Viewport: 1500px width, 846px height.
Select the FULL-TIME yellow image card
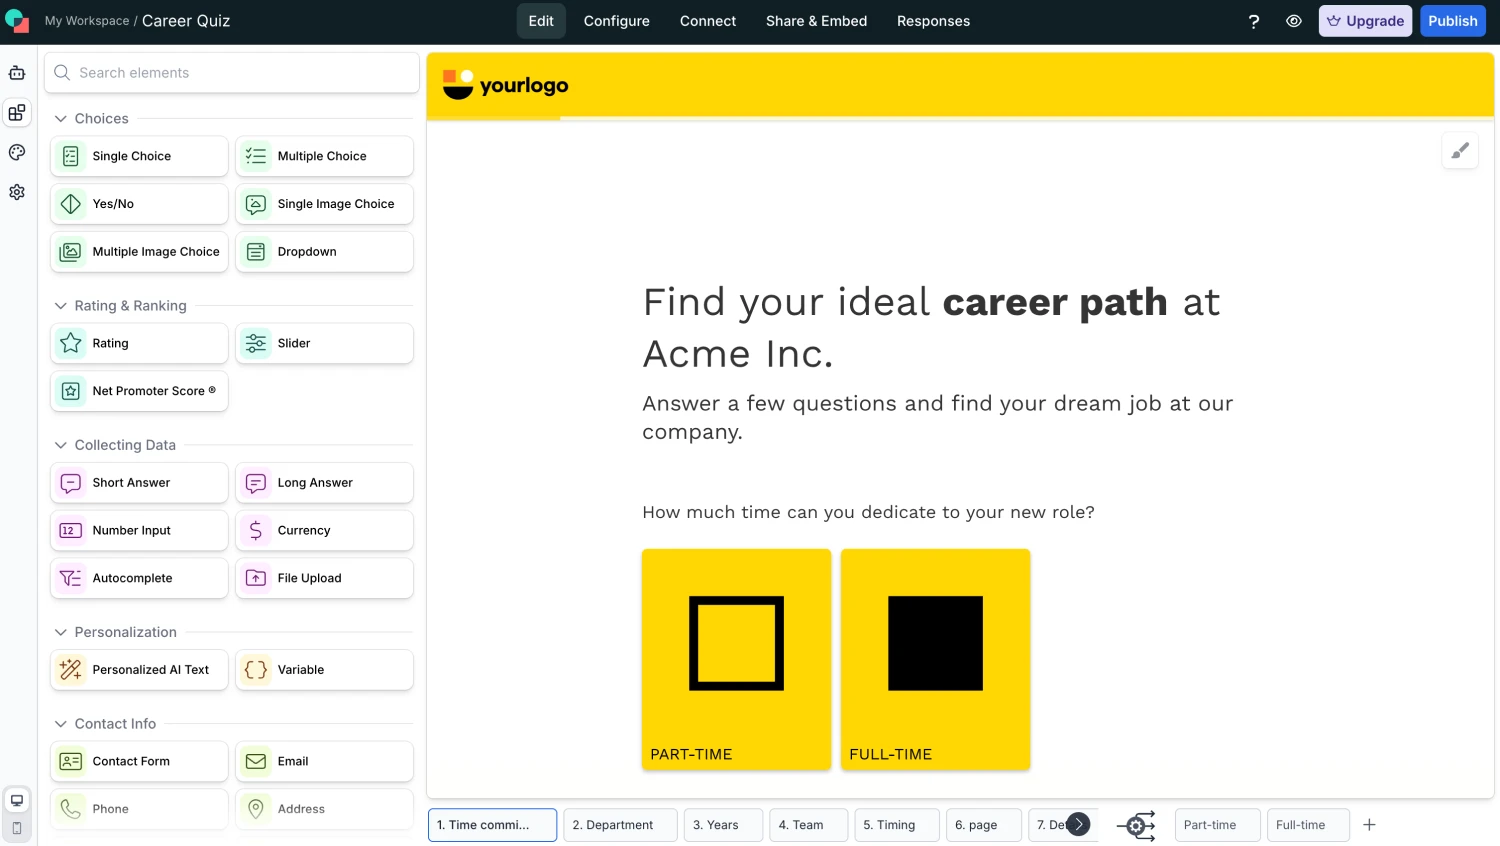[935, 659]
